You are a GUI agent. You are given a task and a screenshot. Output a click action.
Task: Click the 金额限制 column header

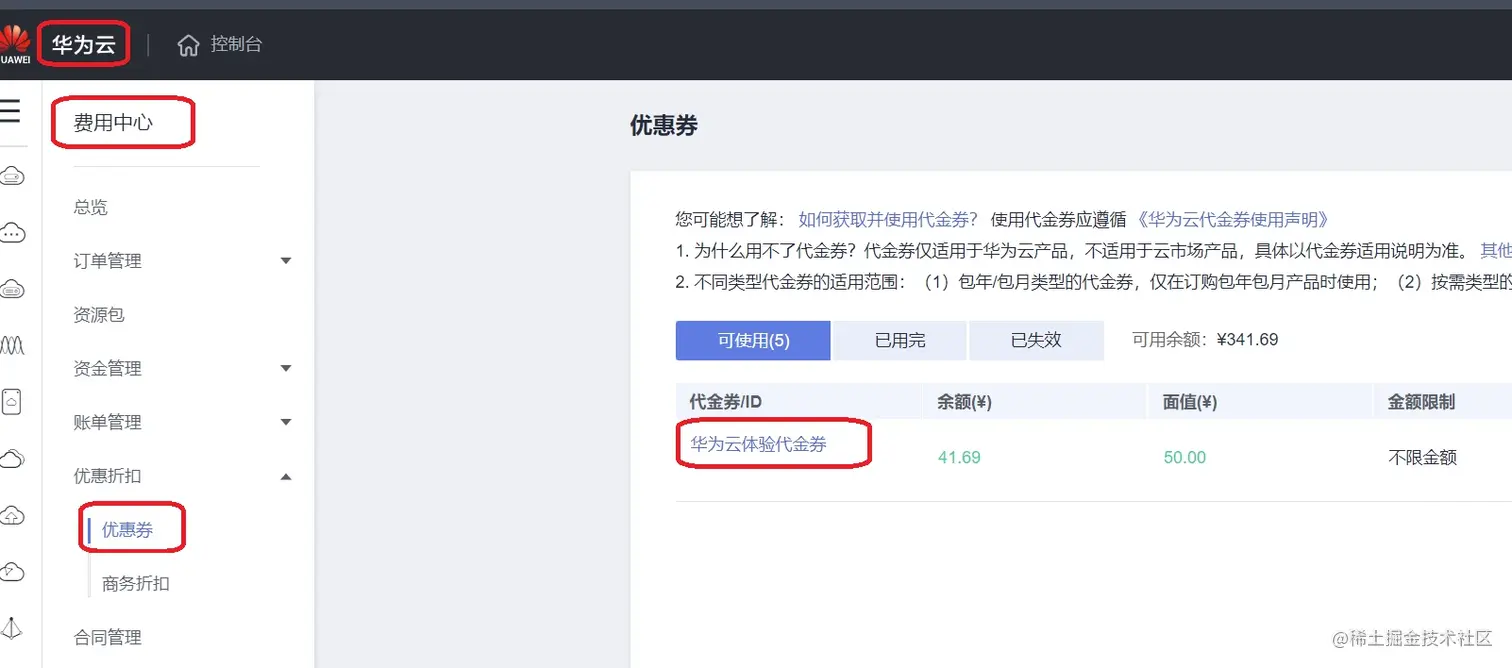point(1421,402)
